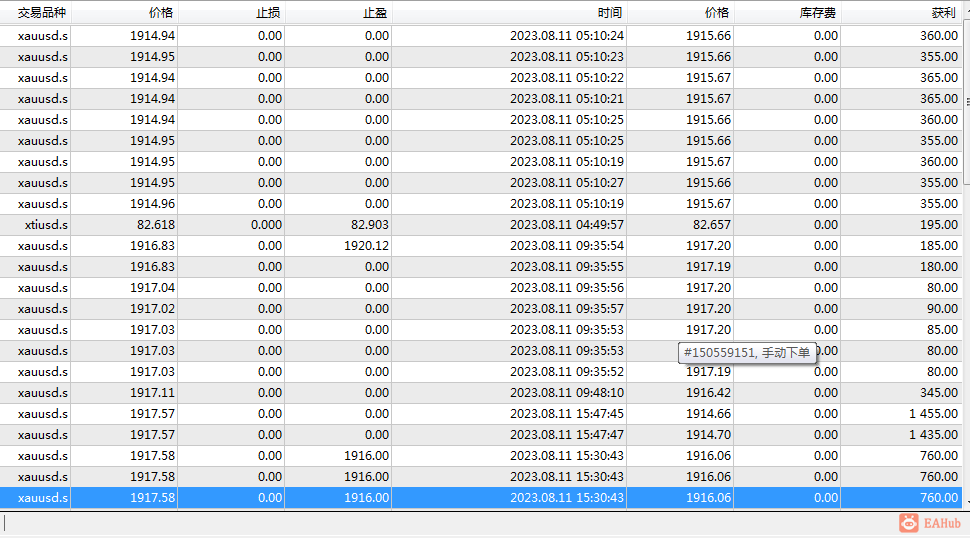Click the 1 455.00 profit value
Image resolution: width=970 pixels, height=538 pixels.
pyautogui.click(x=934, y=414)
